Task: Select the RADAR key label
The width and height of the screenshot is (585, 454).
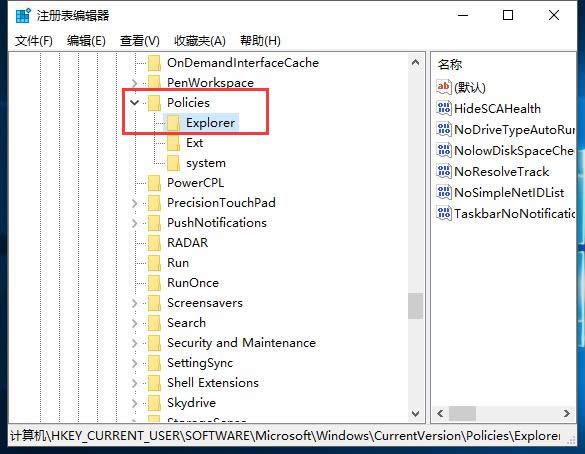Action: point(187,243)
